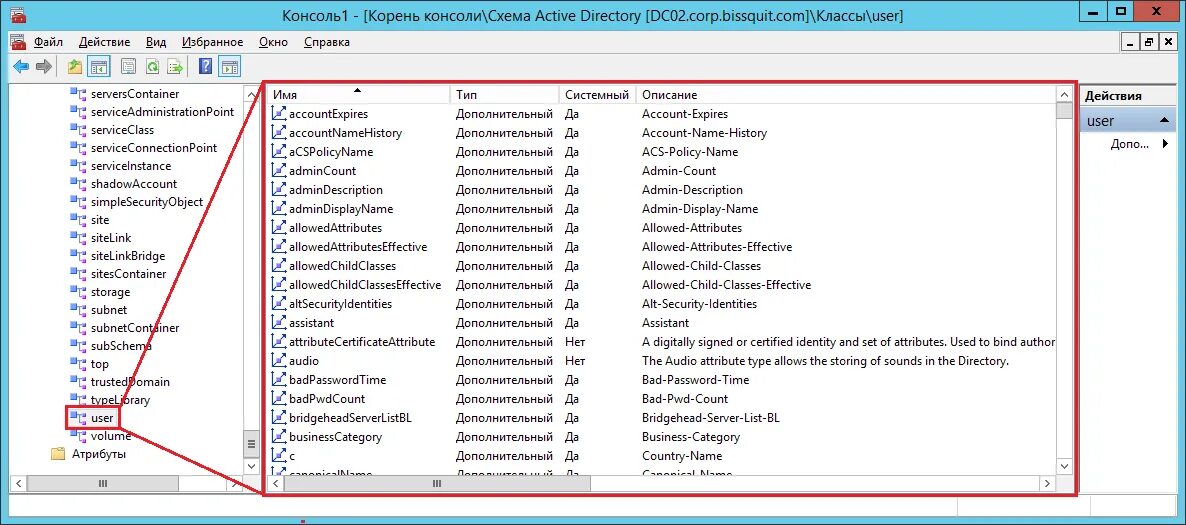Click the shadowAccount class icon
The image size is (1186, 525).
[x=79, y=184]
